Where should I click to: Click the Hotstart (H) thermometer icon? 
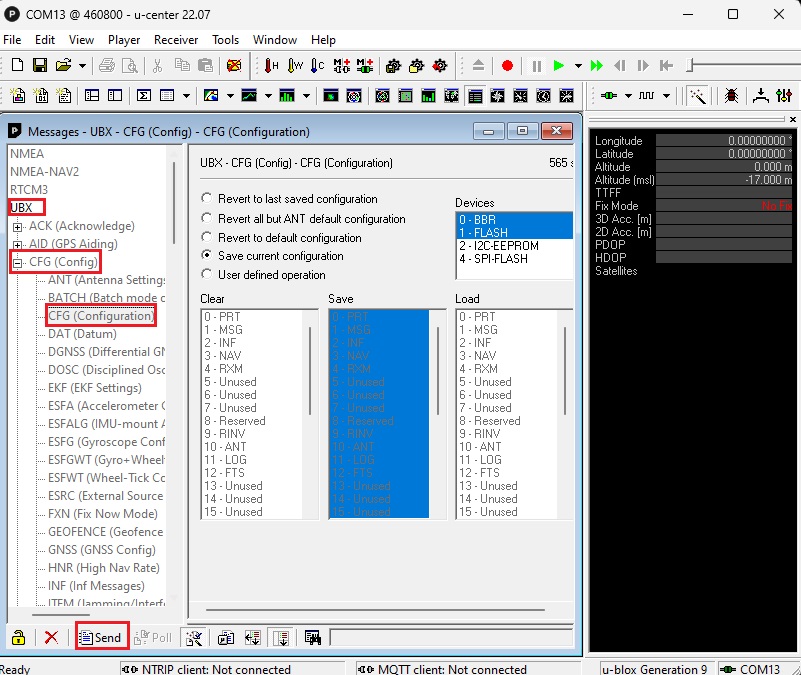[271, 66]
